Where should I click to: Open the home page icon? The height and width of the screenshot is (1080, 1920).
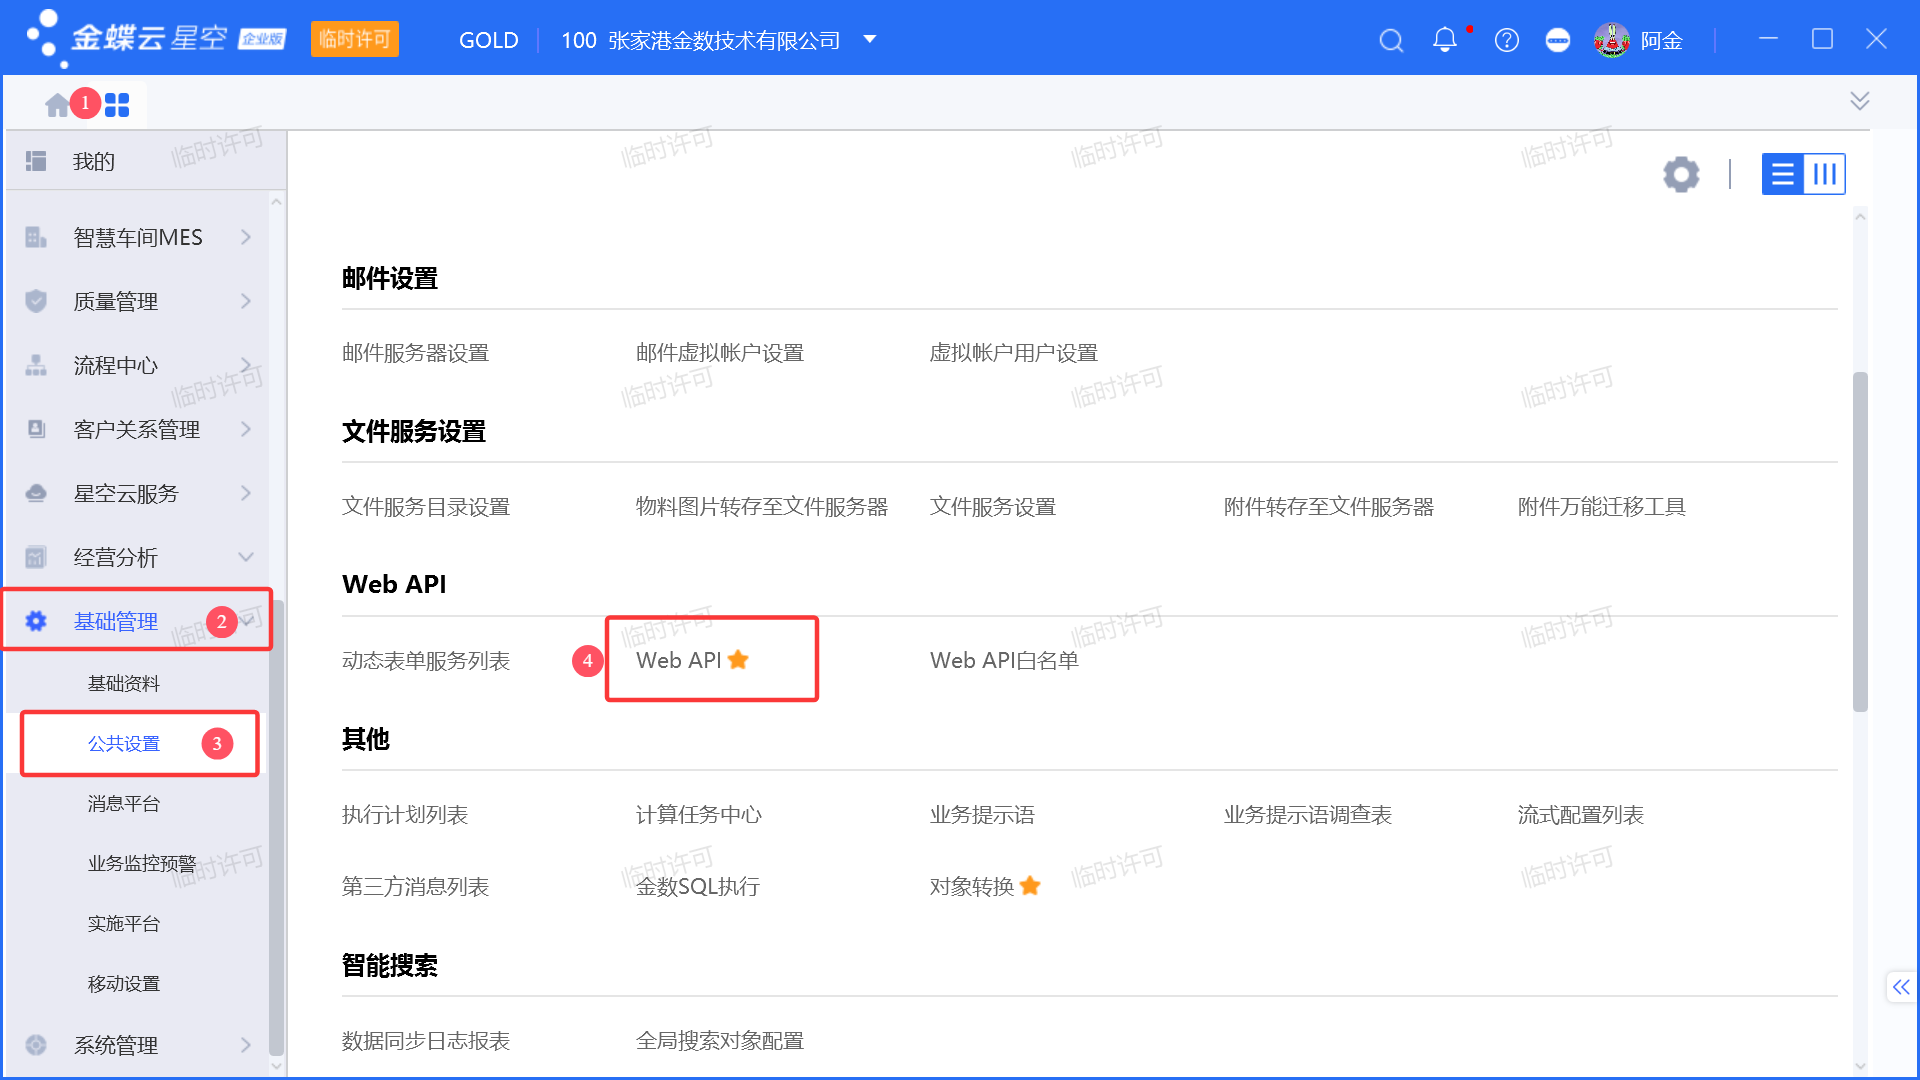57,104
